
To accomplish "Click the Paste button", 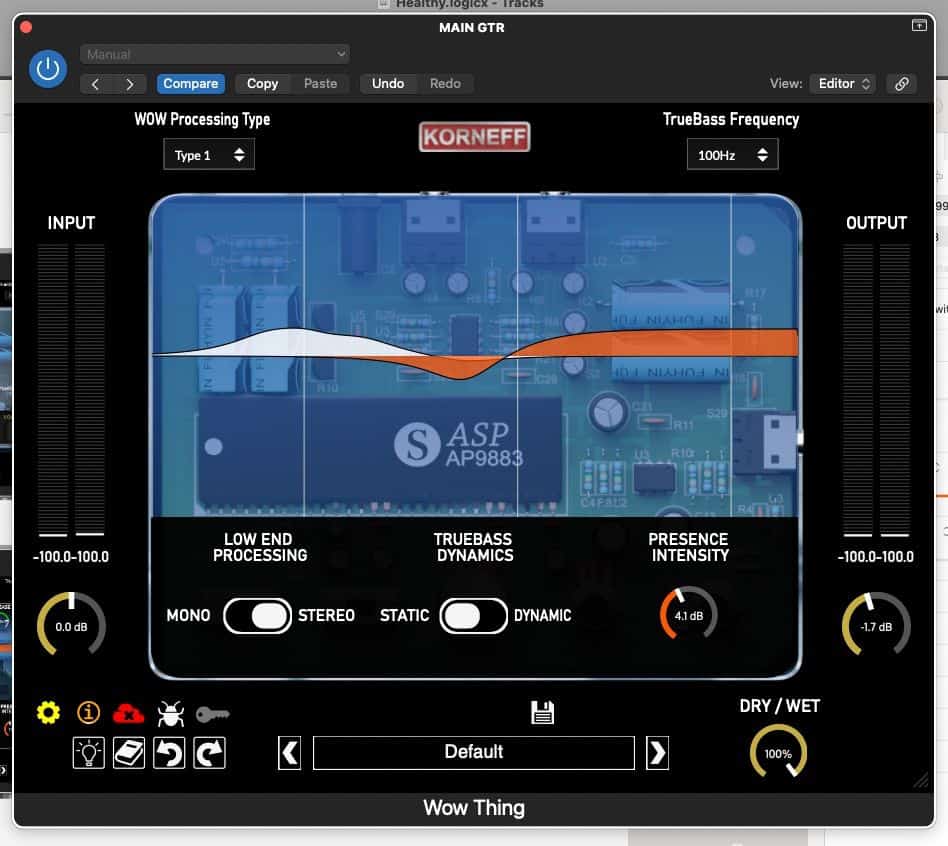I will click(320, 83).
